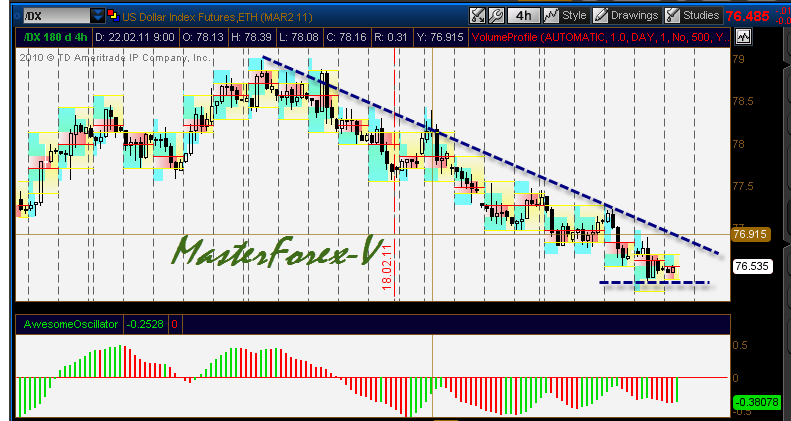Click the D: 22.02.11 9:00 date value
Screen dimensions: 791x421
[135, 37]
